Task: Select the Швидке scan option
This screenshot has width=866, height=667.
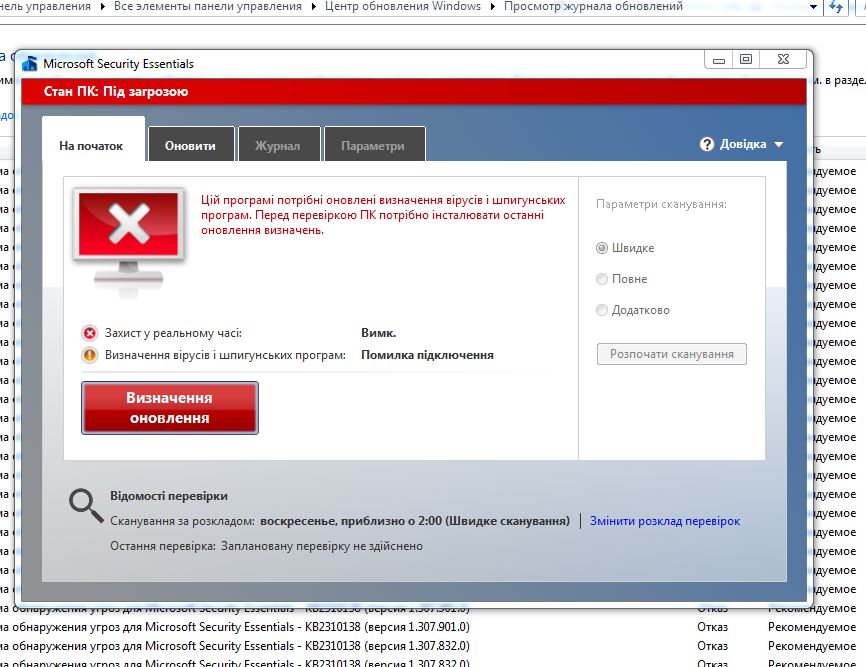Action: (601, 248)
